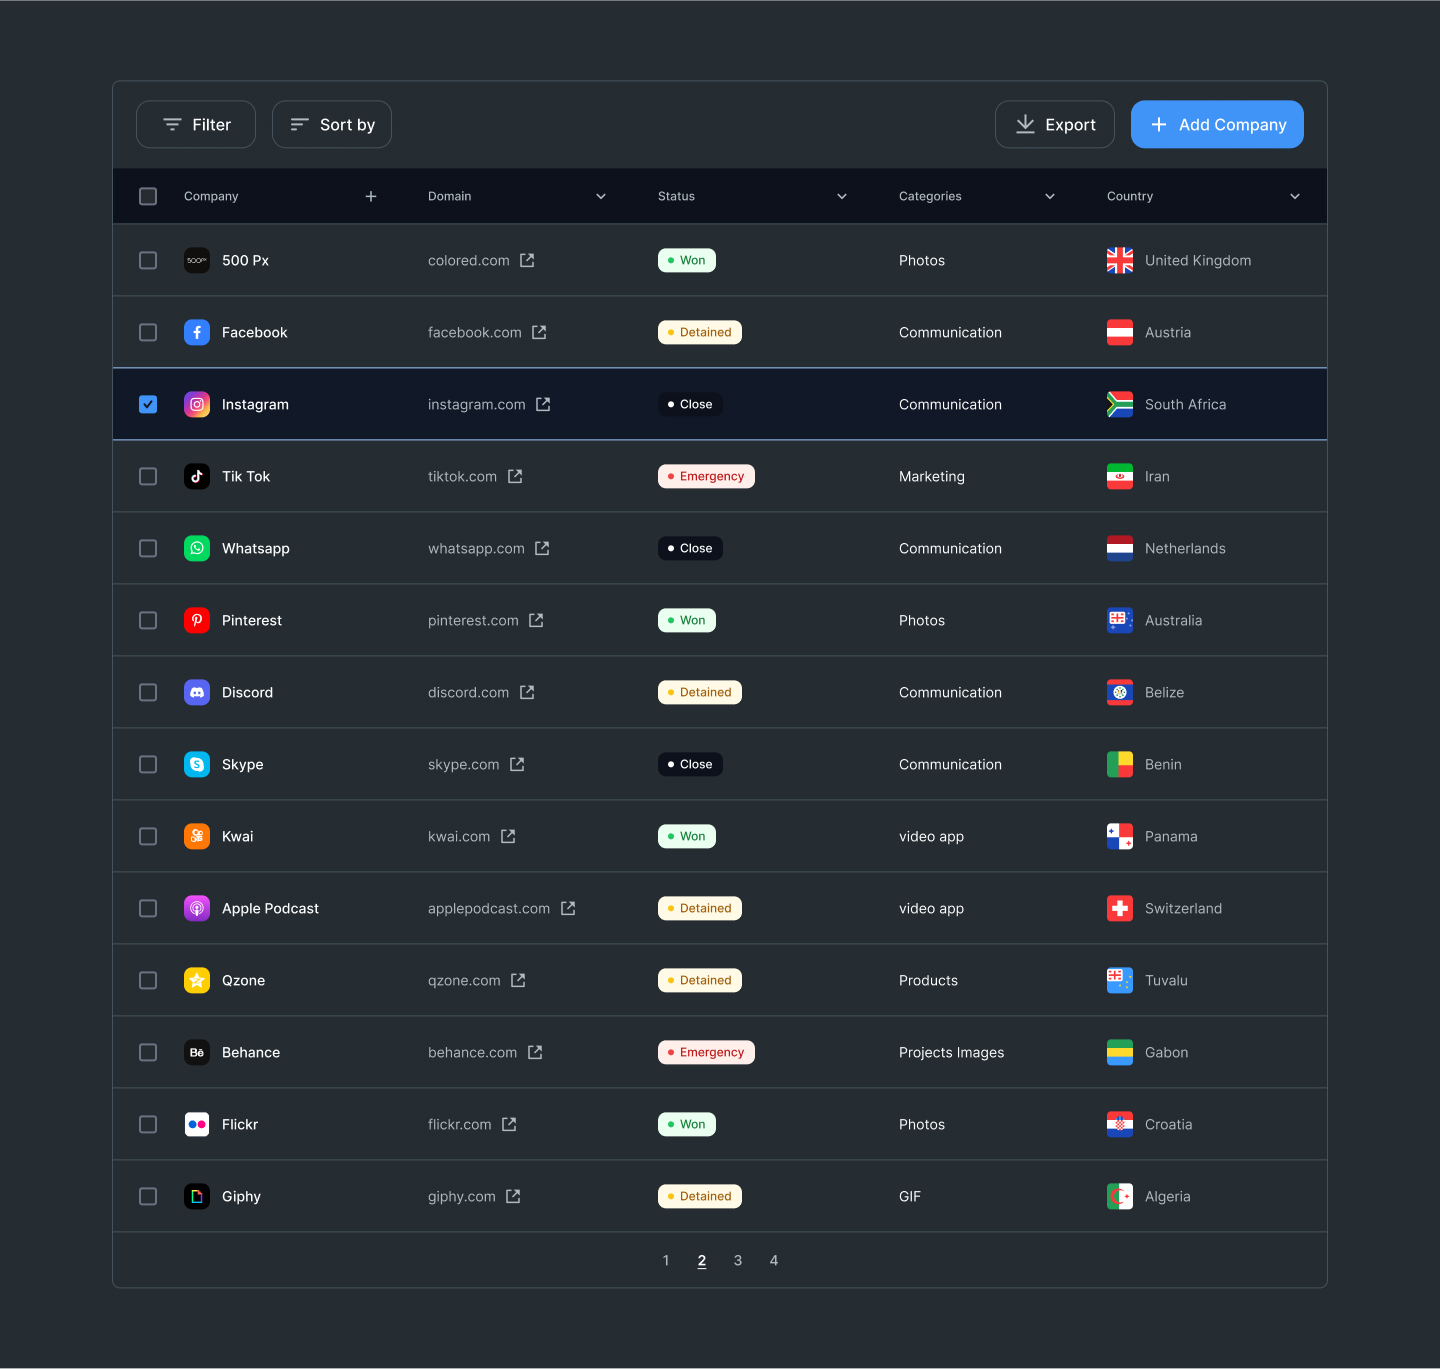
Task: Click the Netherlands country text
Action: [1185, 548]
